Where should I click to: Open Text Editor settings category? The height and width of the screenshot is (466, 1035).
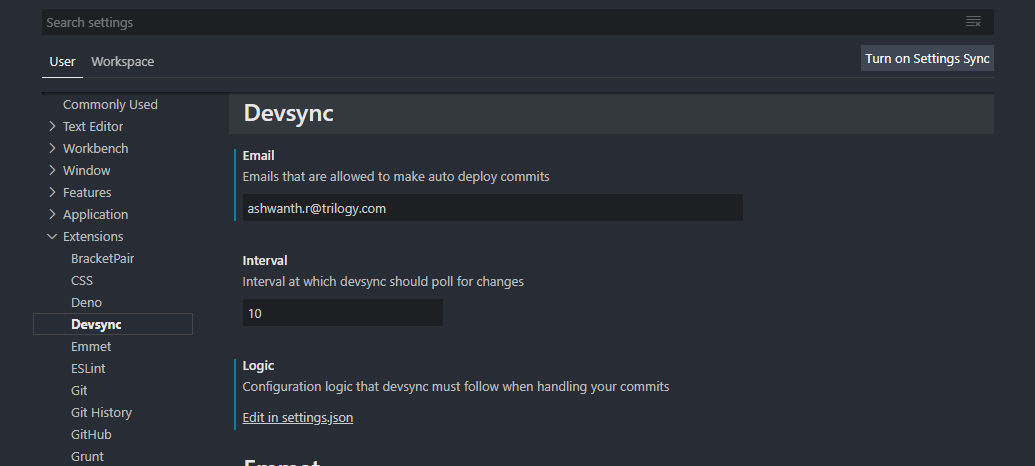click(93, 126)
